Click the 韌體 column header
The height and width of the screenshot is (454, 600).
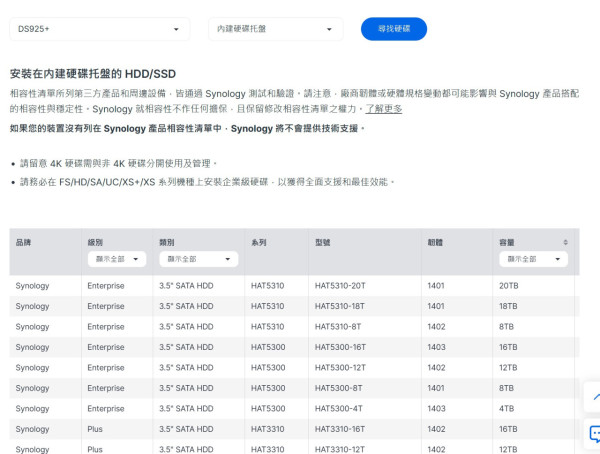(x=435, y=242)
